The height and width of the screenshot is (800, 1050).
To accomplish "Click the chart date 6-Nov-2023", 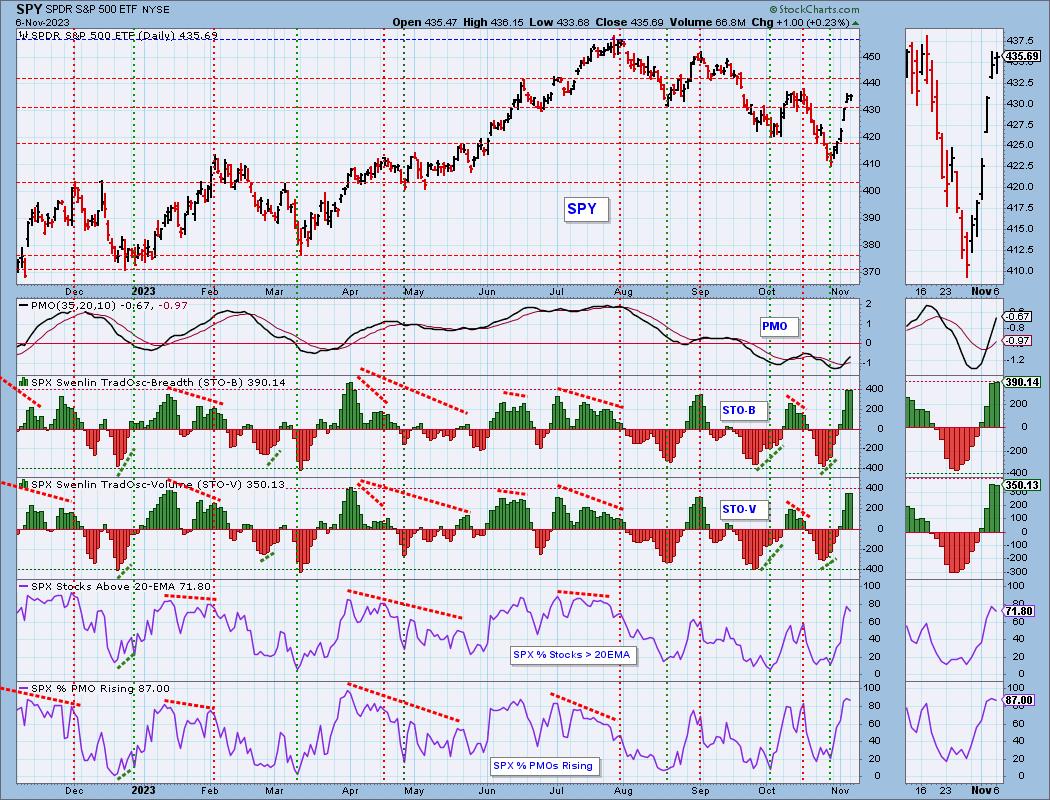I will [40, 22].
